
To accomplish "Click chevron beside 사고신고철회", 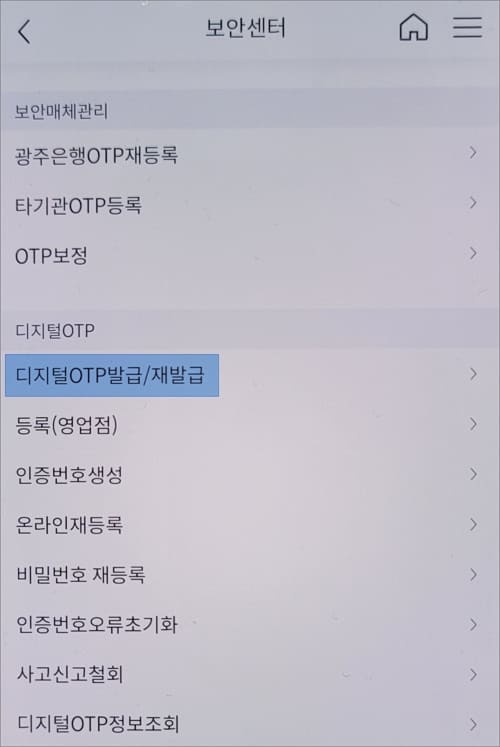I will click(473, 674).
